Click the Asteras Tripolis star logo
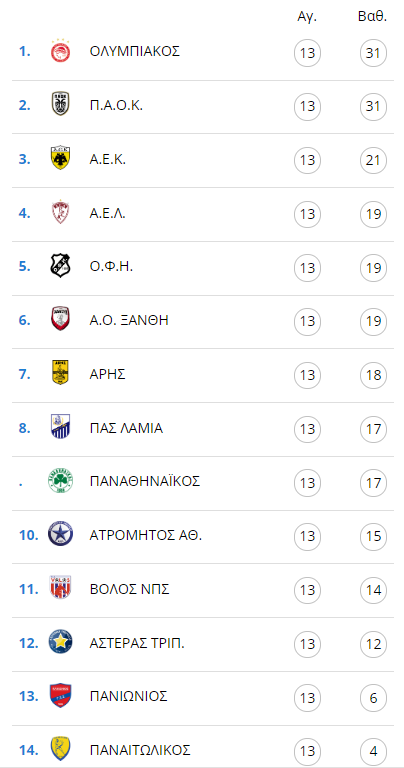404x768 pixels. click(61, 643)
